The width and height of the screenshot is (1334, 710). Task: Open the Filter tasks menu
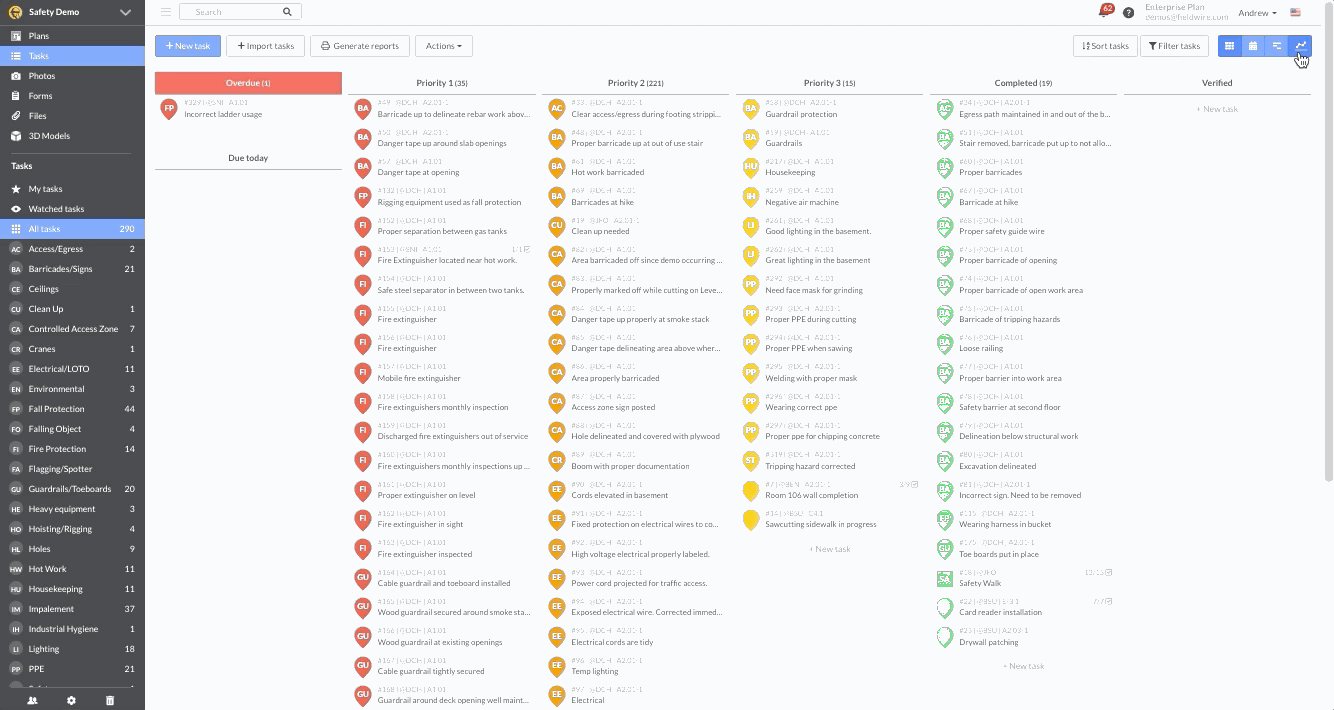(x=1174, y=46)
